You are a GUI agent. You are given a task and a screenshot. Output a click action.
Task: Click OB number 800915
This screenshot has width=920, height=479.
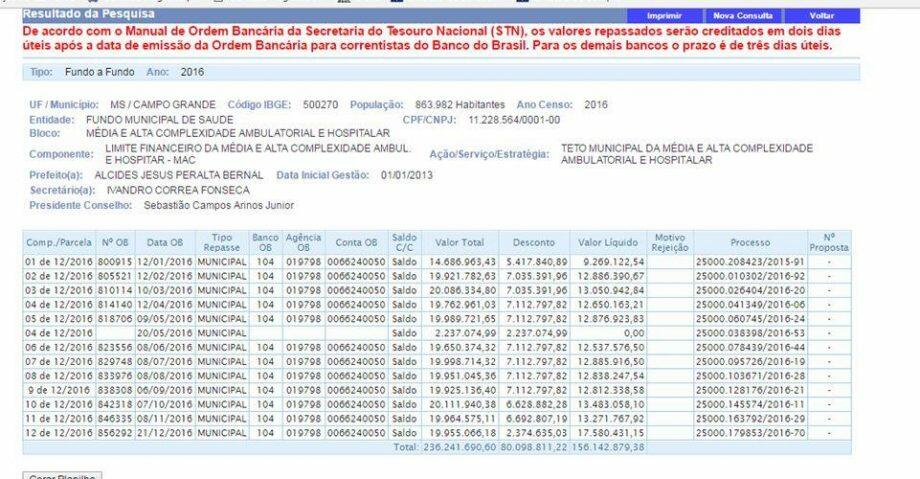click(115, 262)
